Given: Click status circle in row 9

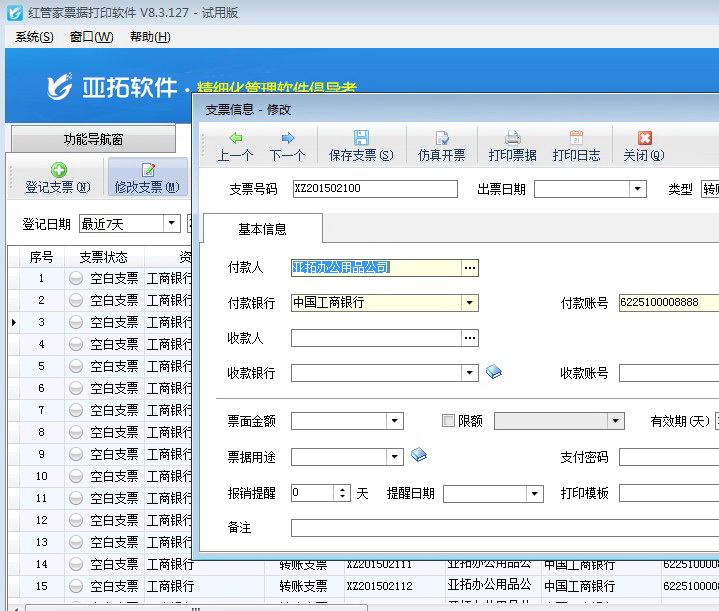Looking at the screenshot, I should point(76,454).
